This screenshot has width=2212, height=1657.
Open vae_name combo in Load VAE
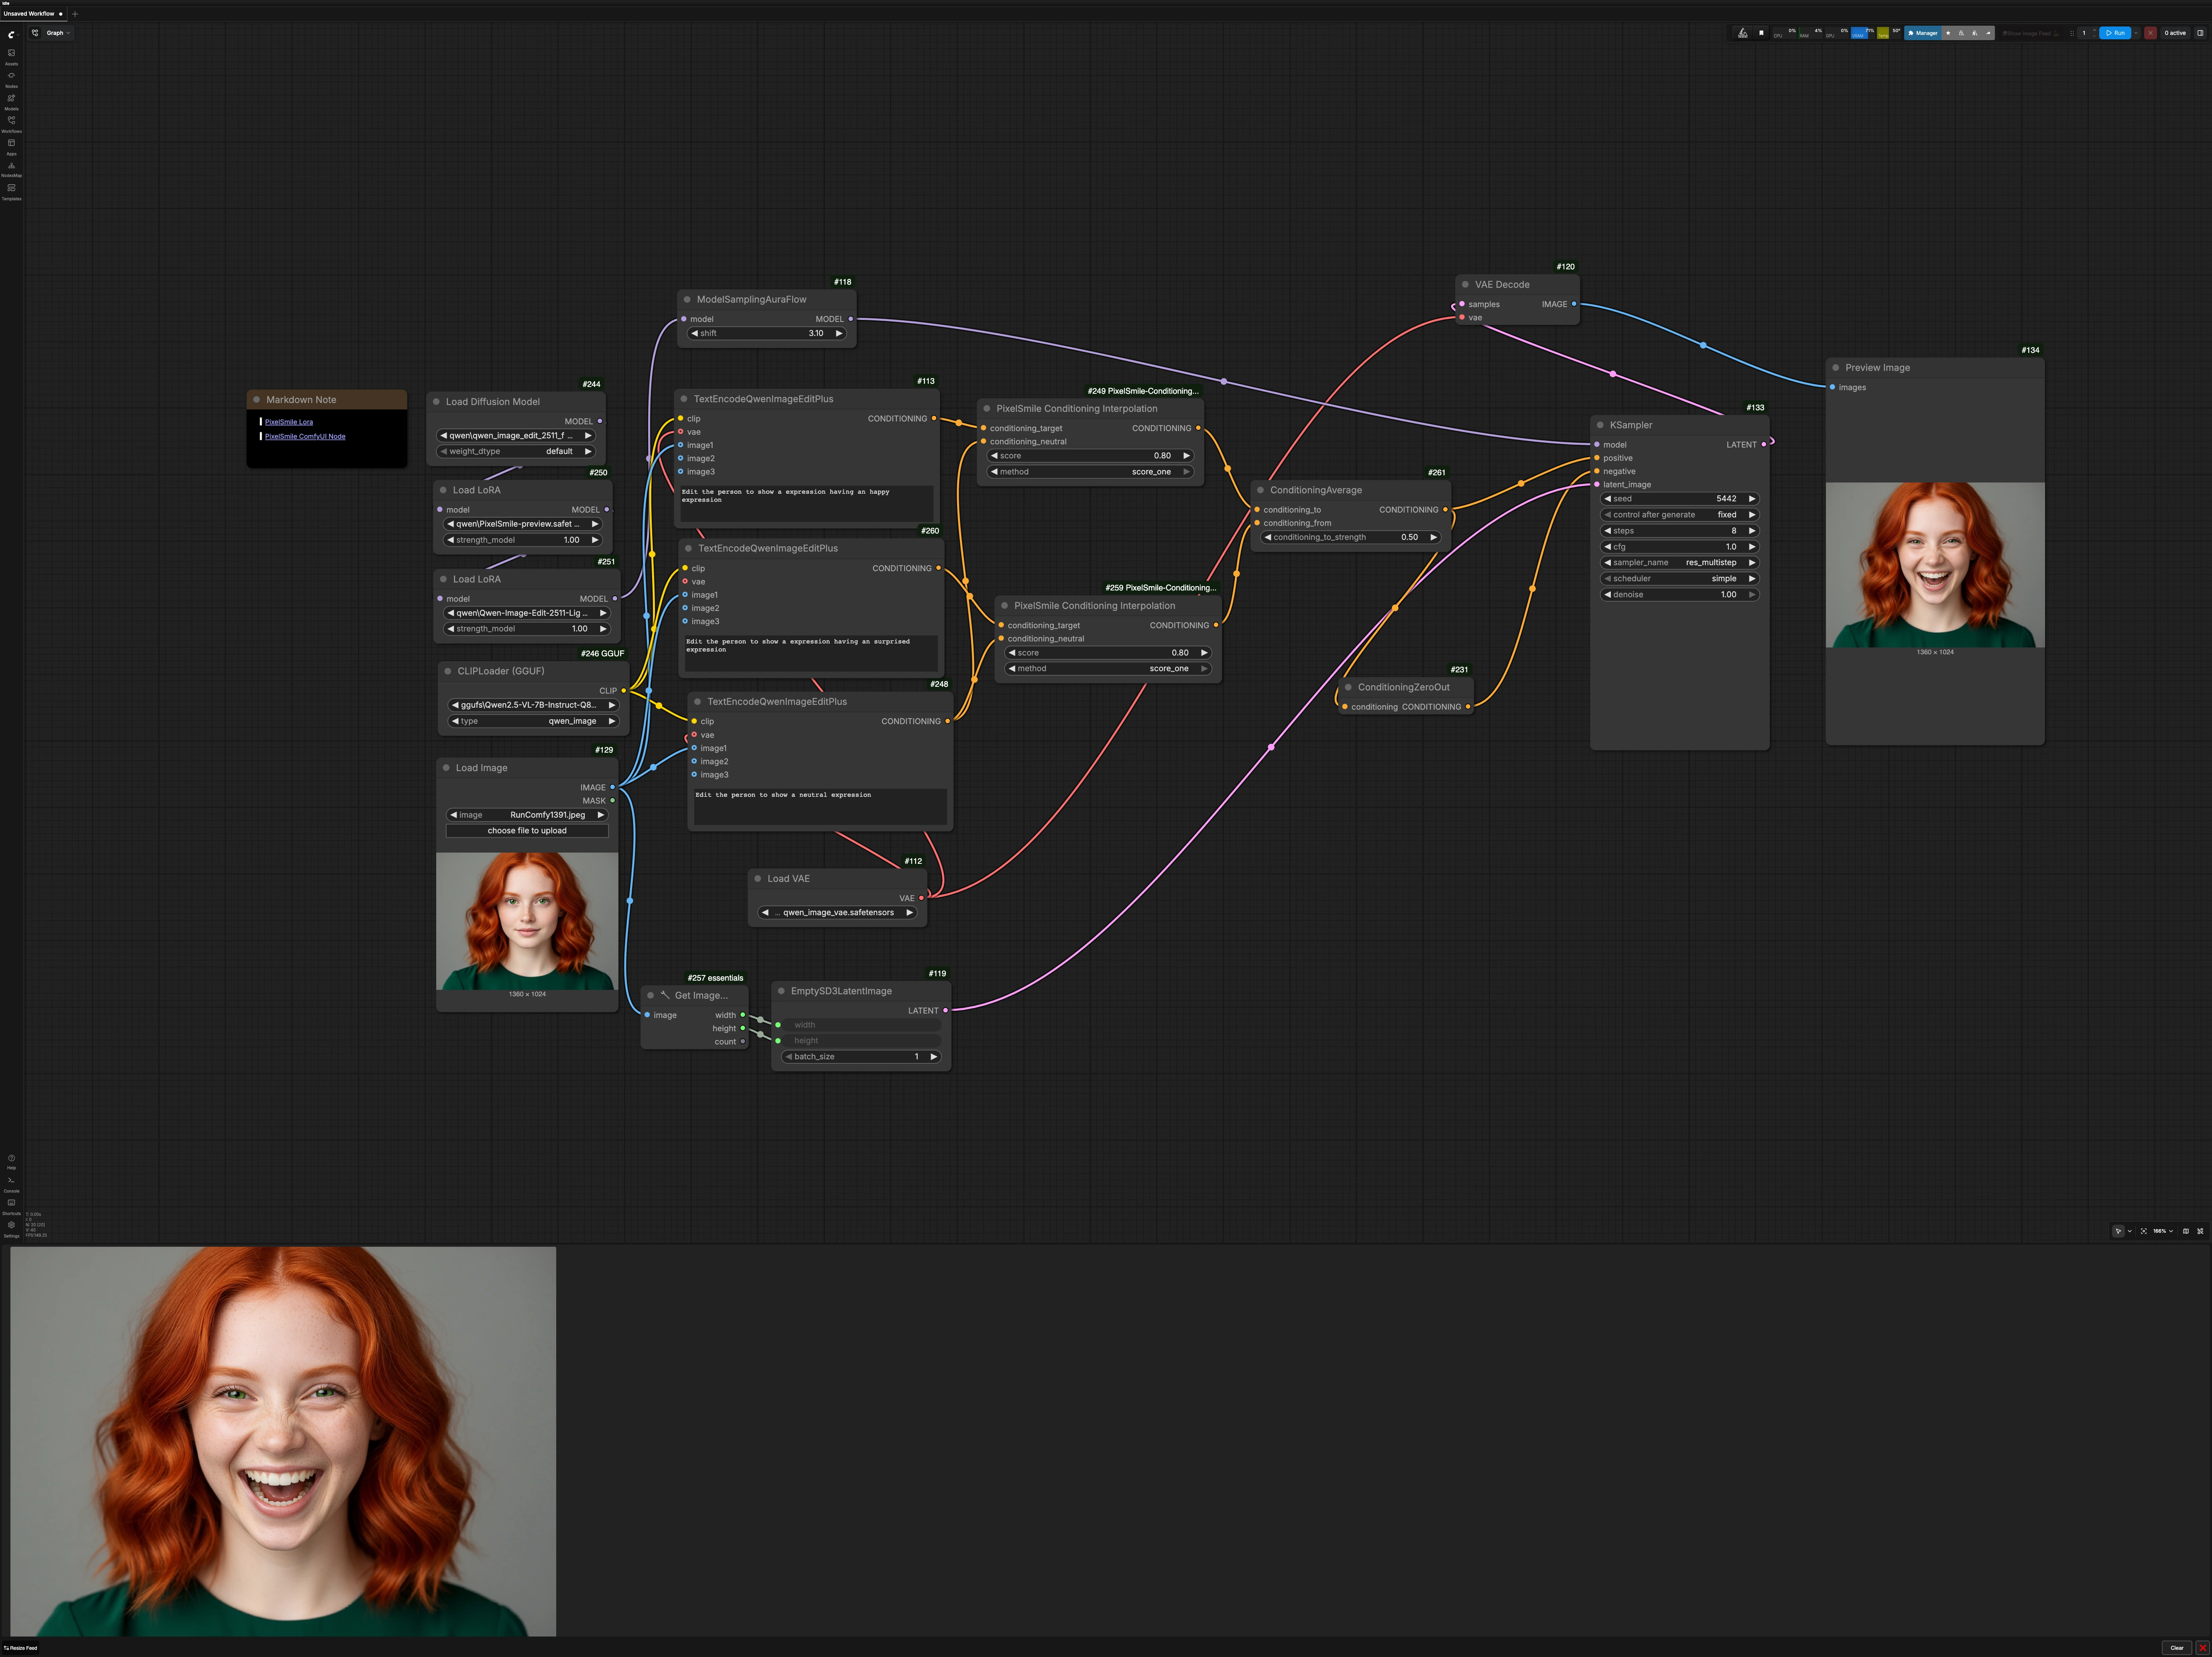(837, 912)
